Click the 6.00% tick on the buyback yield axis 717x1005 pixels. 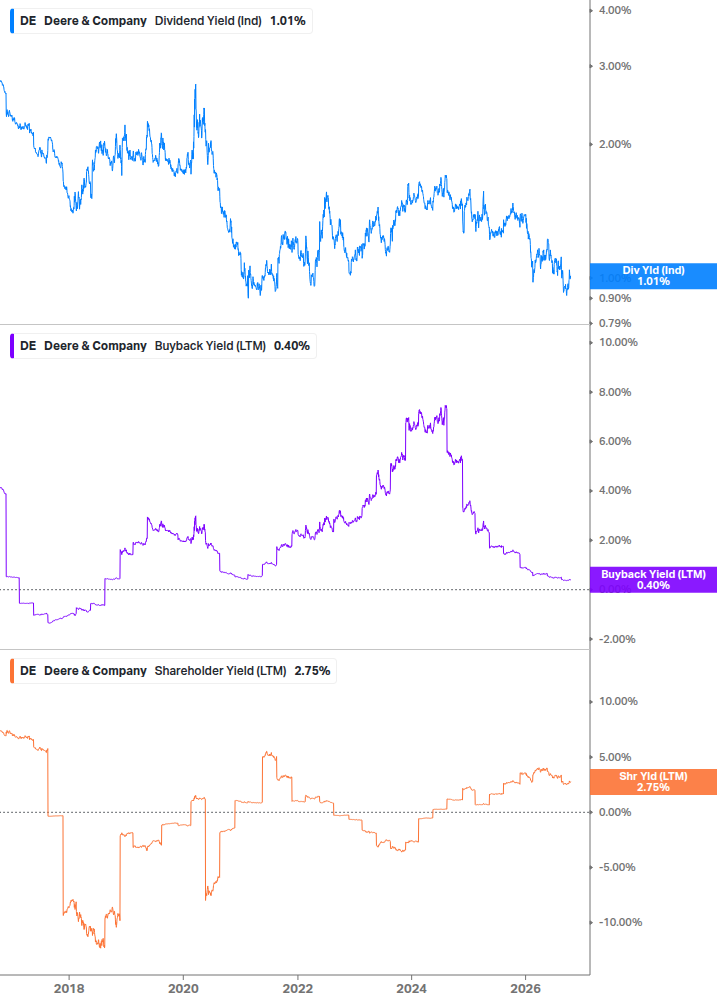coord(615,442)
